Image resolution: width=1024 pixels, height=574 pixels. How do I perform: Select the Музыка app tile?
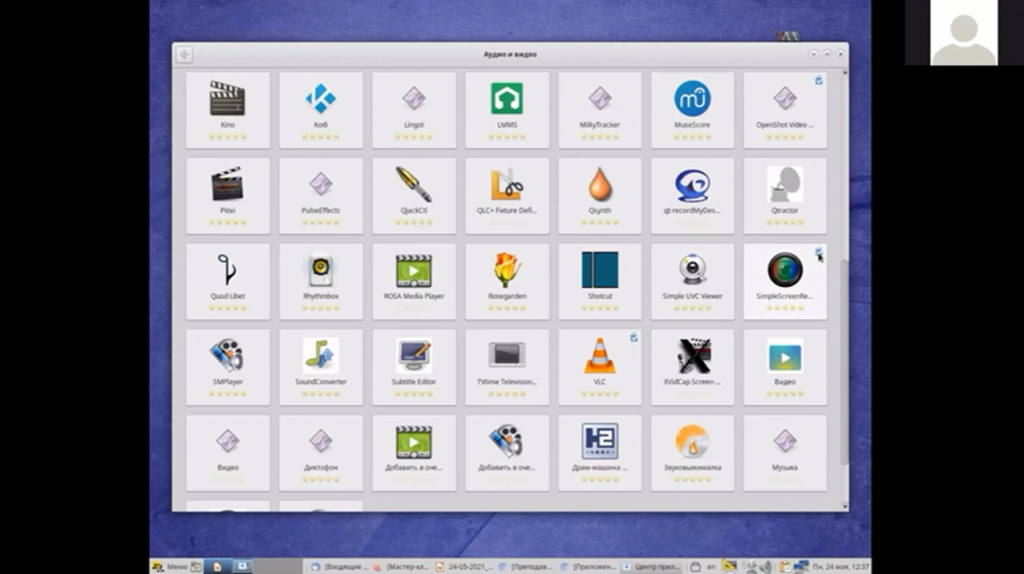[x=785, y=453]
